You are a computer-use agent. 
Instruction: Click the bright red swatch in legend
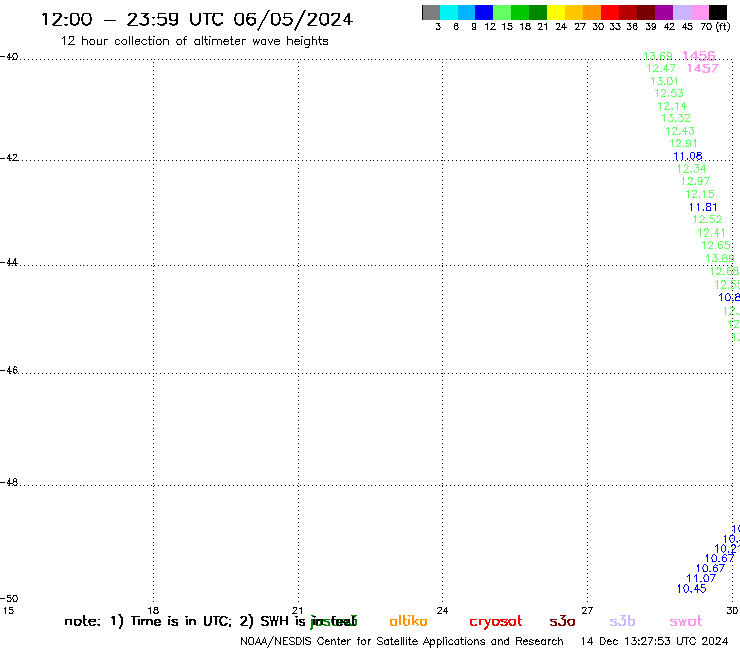point(610,12)
